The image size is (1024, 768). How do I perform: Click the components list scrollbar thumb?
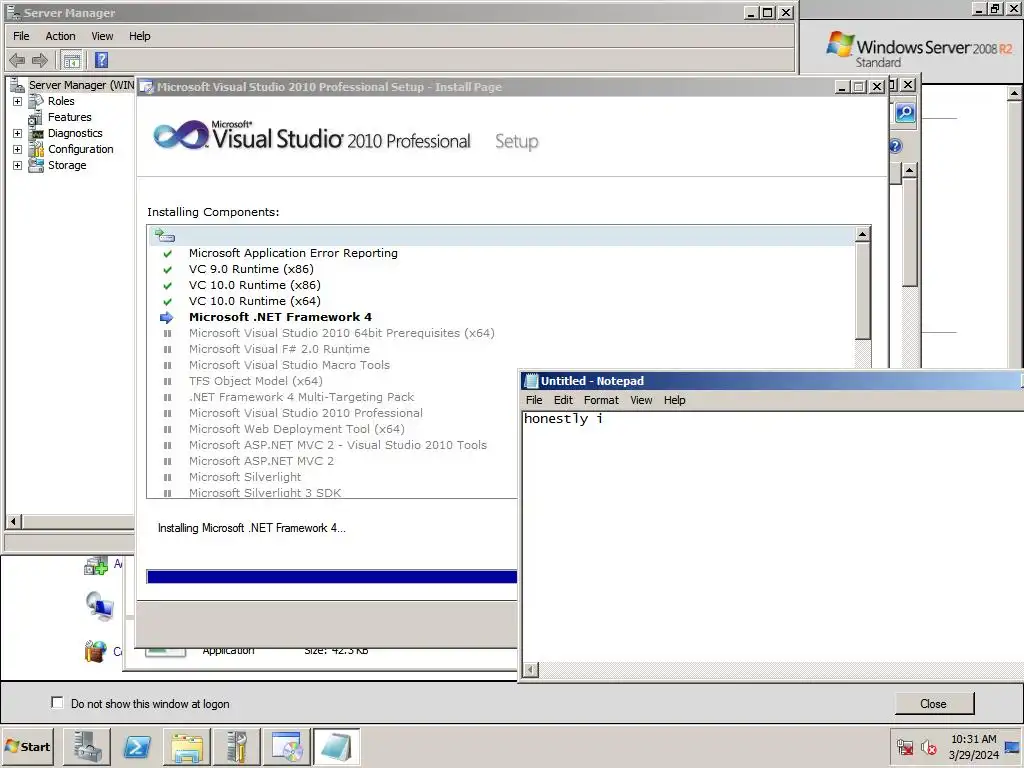click(863, 291)
